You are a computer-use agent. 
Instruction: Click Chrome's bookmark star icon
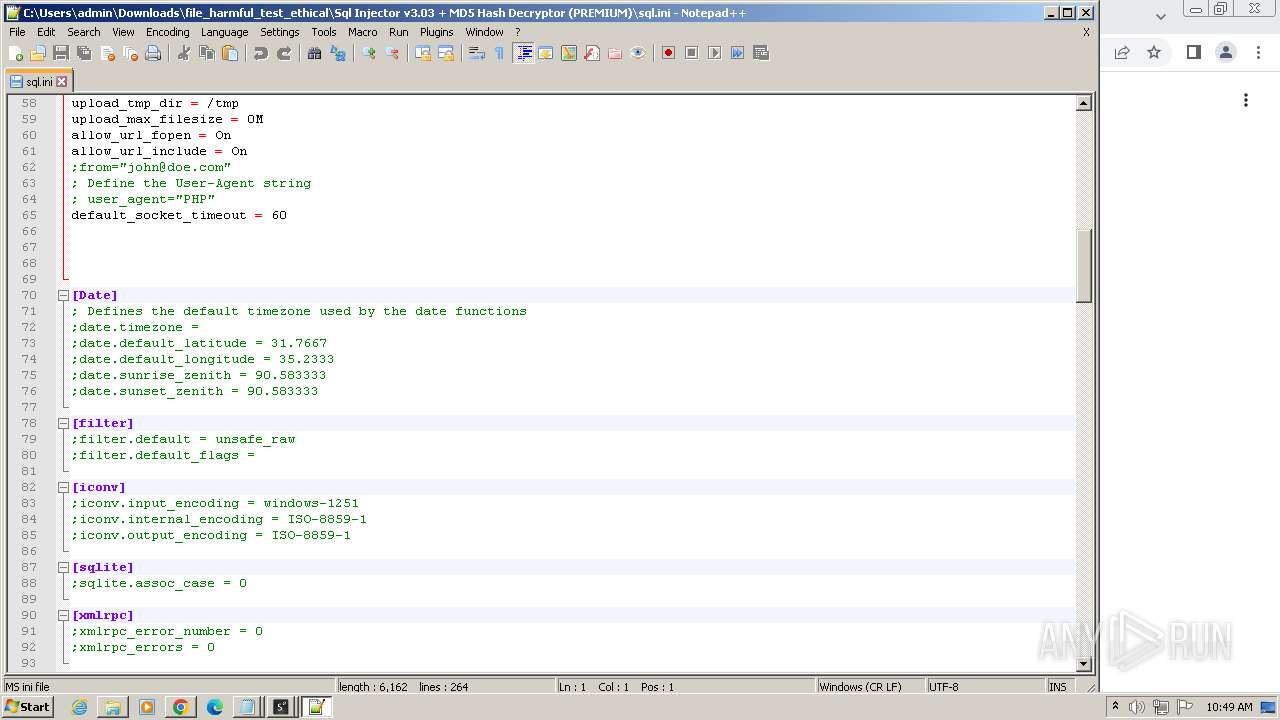(1154, 52)
